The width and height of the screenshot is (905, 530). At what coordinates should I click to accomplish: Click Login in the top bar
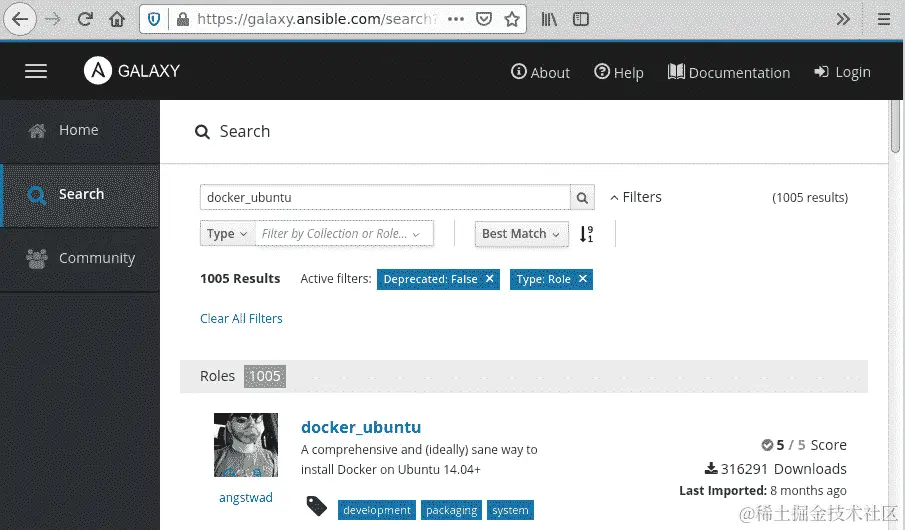point(842,72)
